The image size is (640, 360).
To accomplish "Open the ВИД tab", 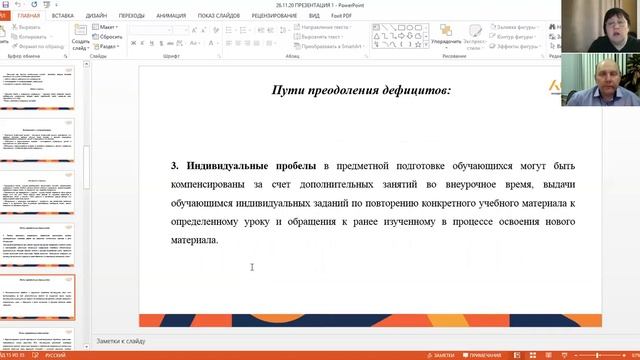I will (314, 16).
